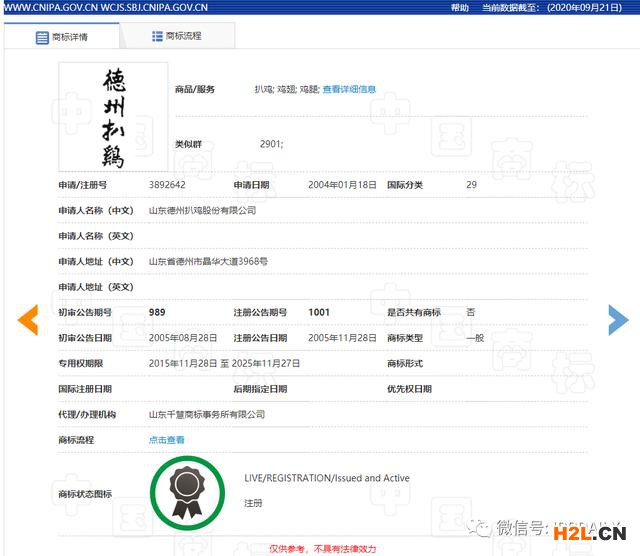The width and height of the screenshot is (640, 556).
Task: Click the data date (2020年09月21日) text
Action: (x=584, y=8)
